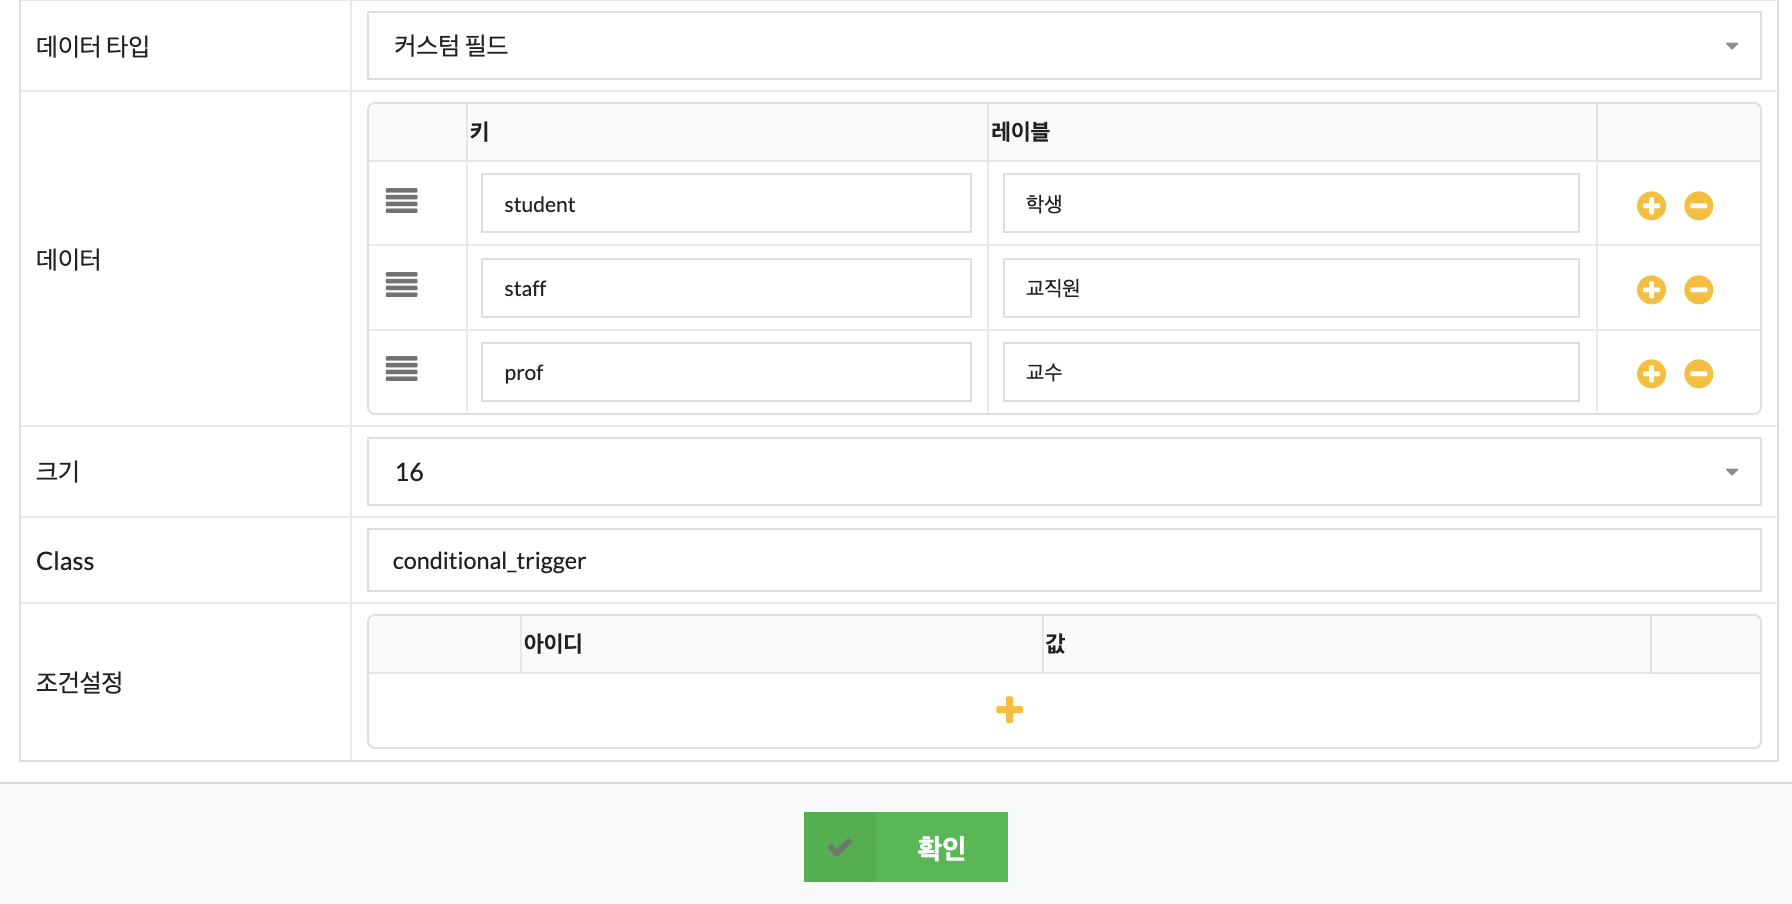Add a row after the prof entry
The image size is (1792, 904).
pyautogui.click(x=1651, y=374)
